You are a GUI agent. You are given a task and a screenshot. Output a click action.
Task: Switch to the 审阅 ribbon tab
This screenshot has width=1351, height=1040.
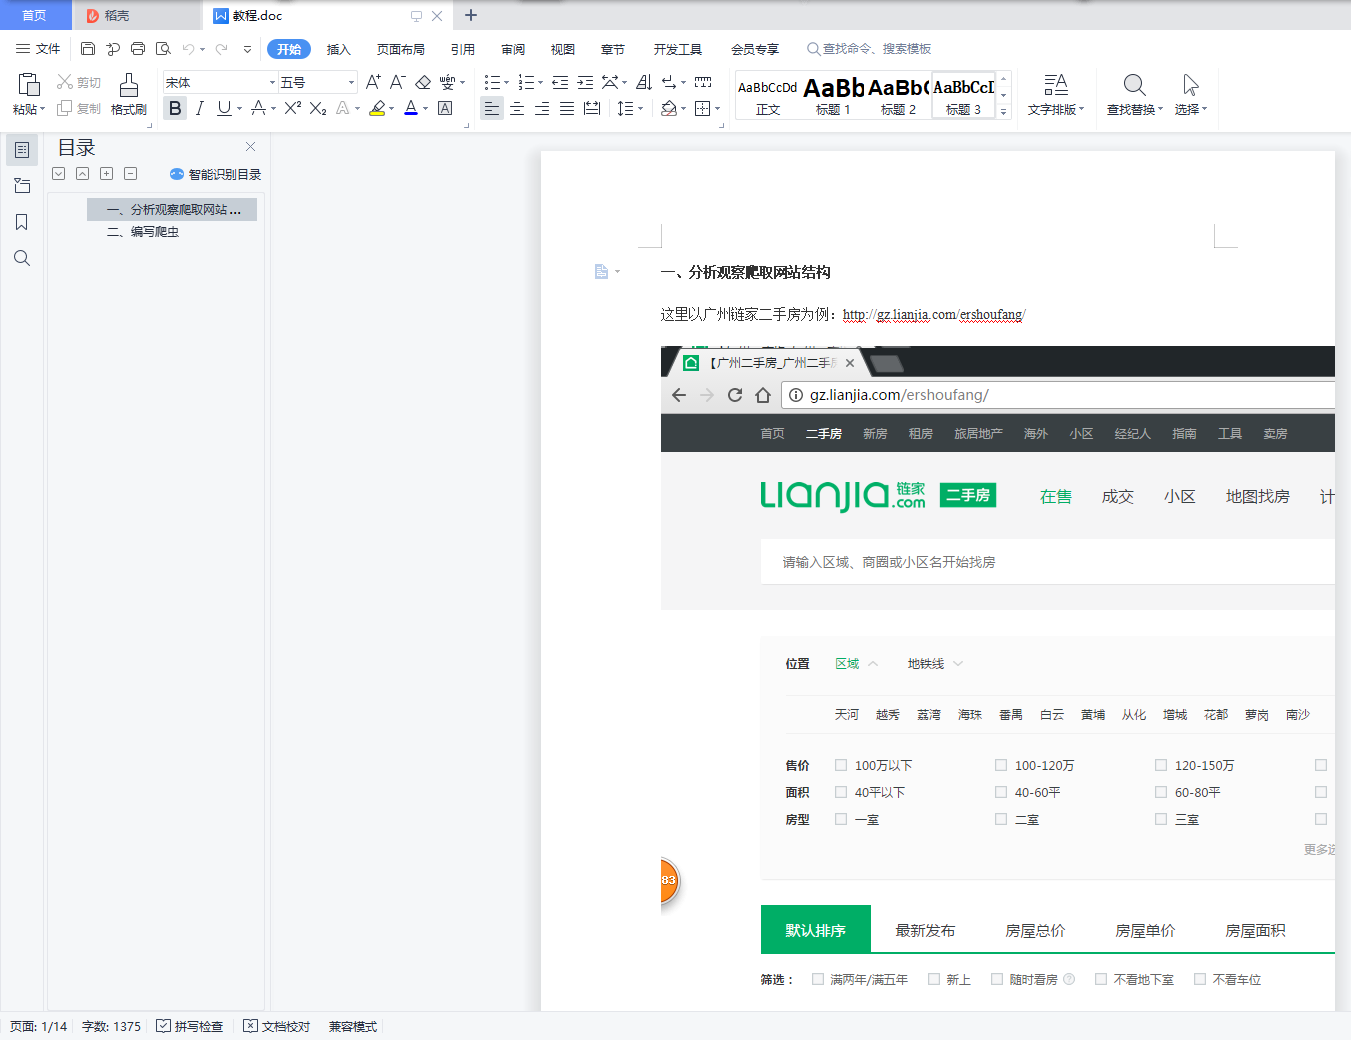click(513, 49)
